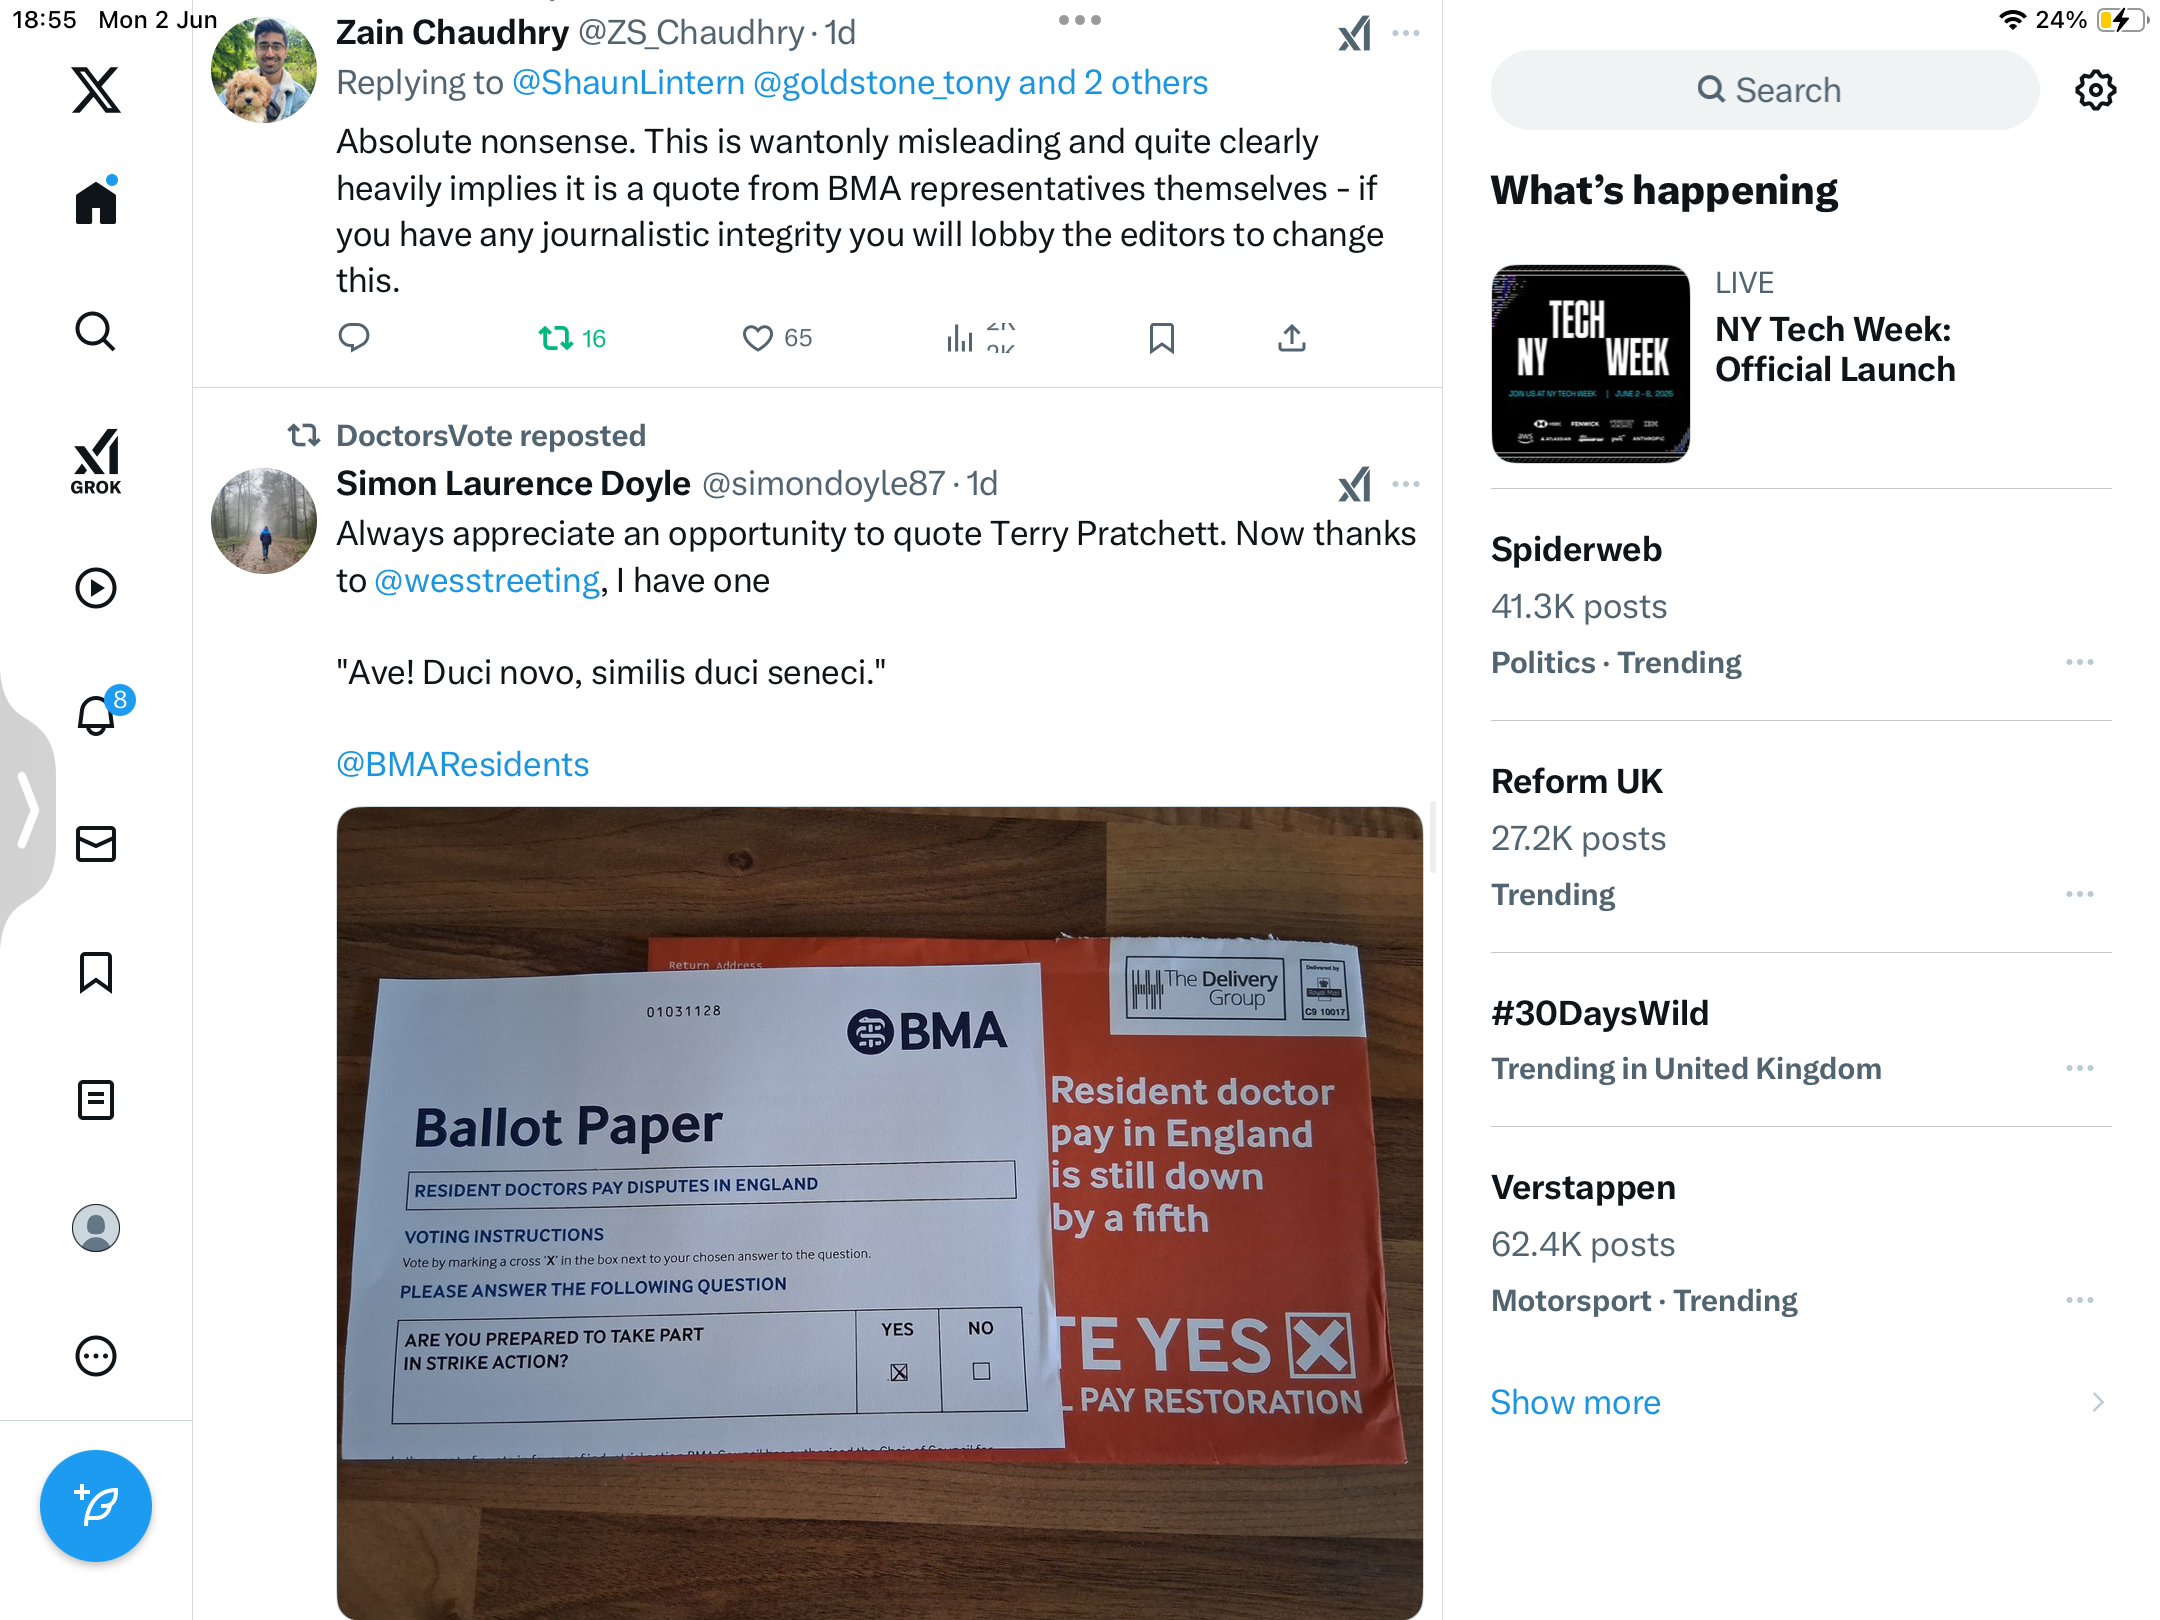This screenshot has height=1620, width=2160.
Task: Open the BMA ballot paper photo
Action: 879,1212
